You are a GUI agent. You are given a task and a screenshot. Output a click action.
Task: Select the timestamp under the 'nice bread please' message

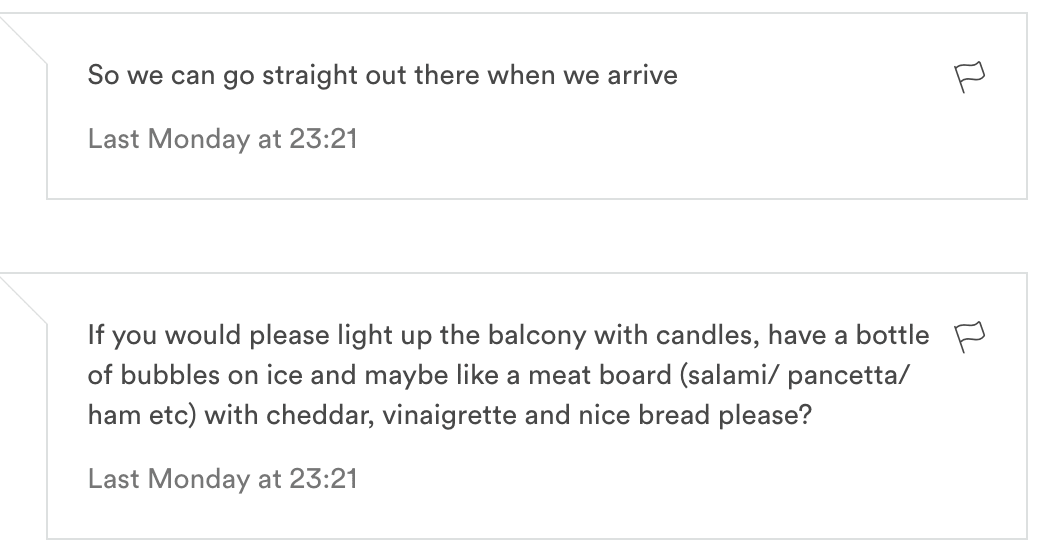[x=223, y=479]
